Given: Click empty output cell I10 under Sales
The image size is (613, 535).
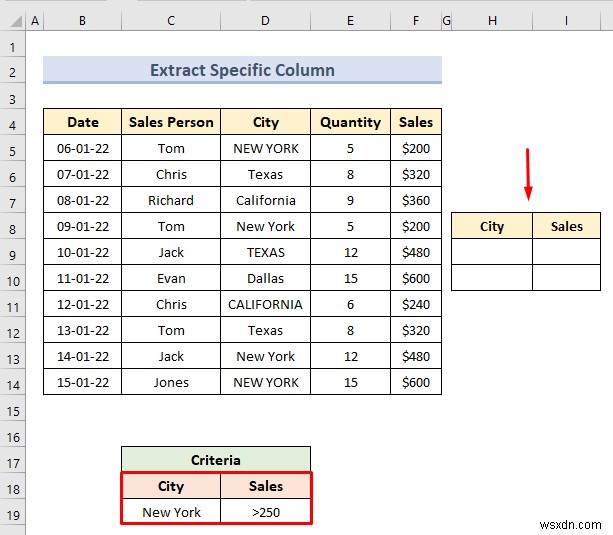Looking at the screenshot, I should (x=566, y=278).
